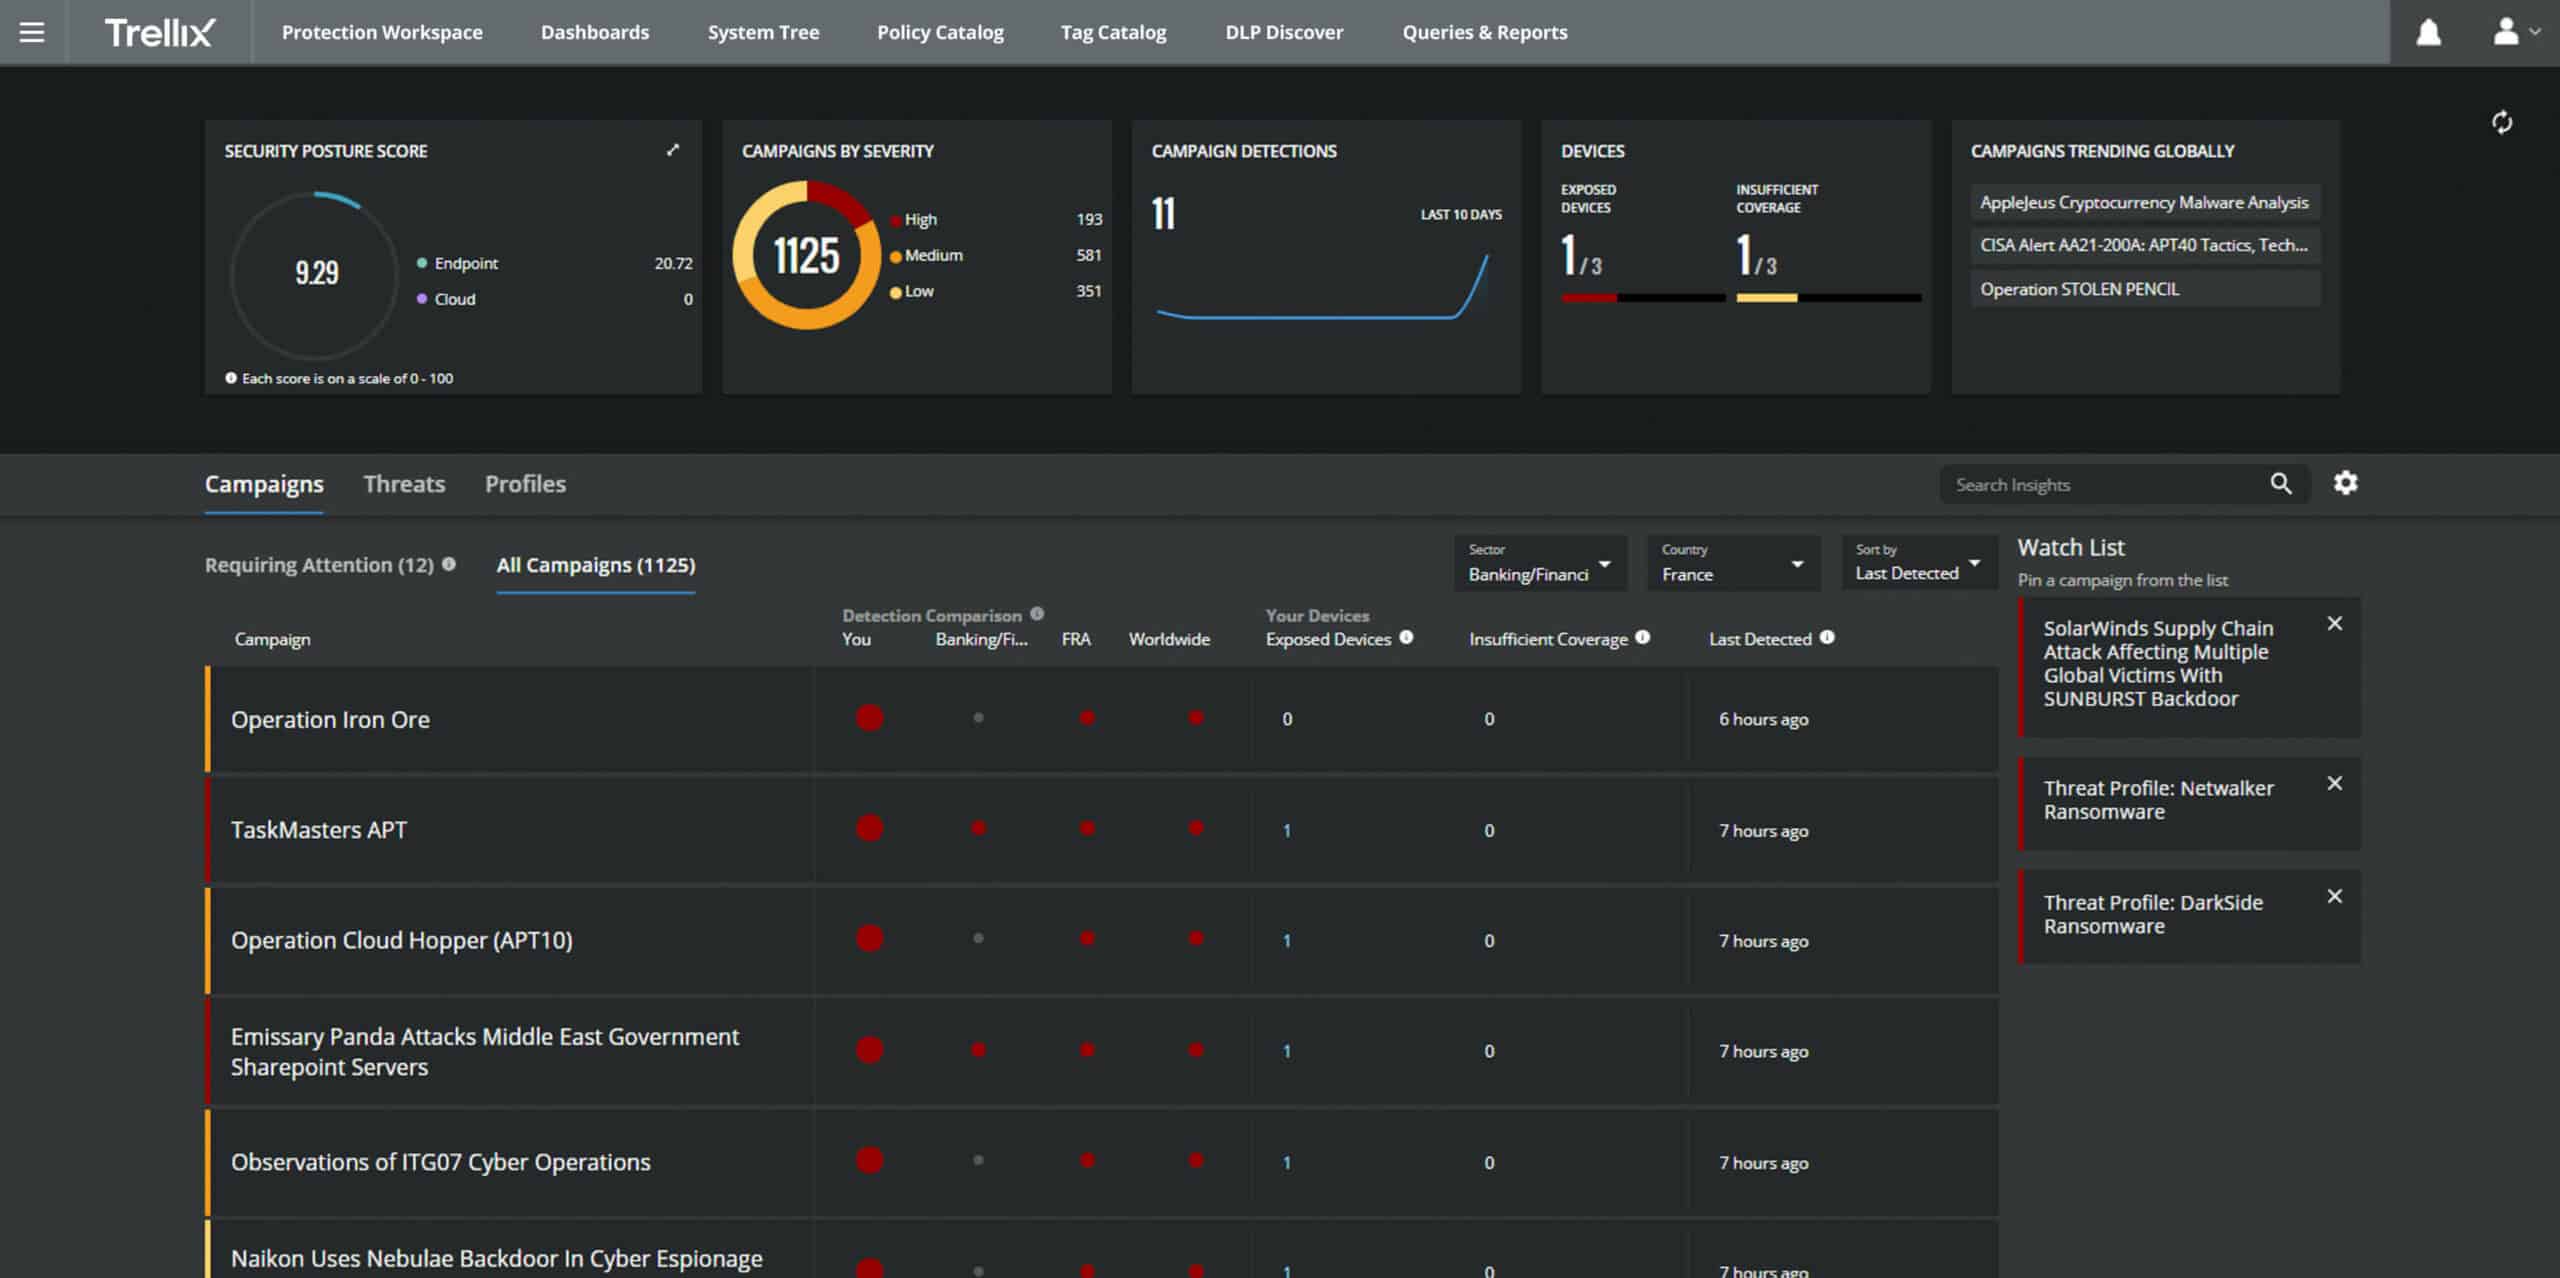Show All Campaigns (1125)

point(596,565)
